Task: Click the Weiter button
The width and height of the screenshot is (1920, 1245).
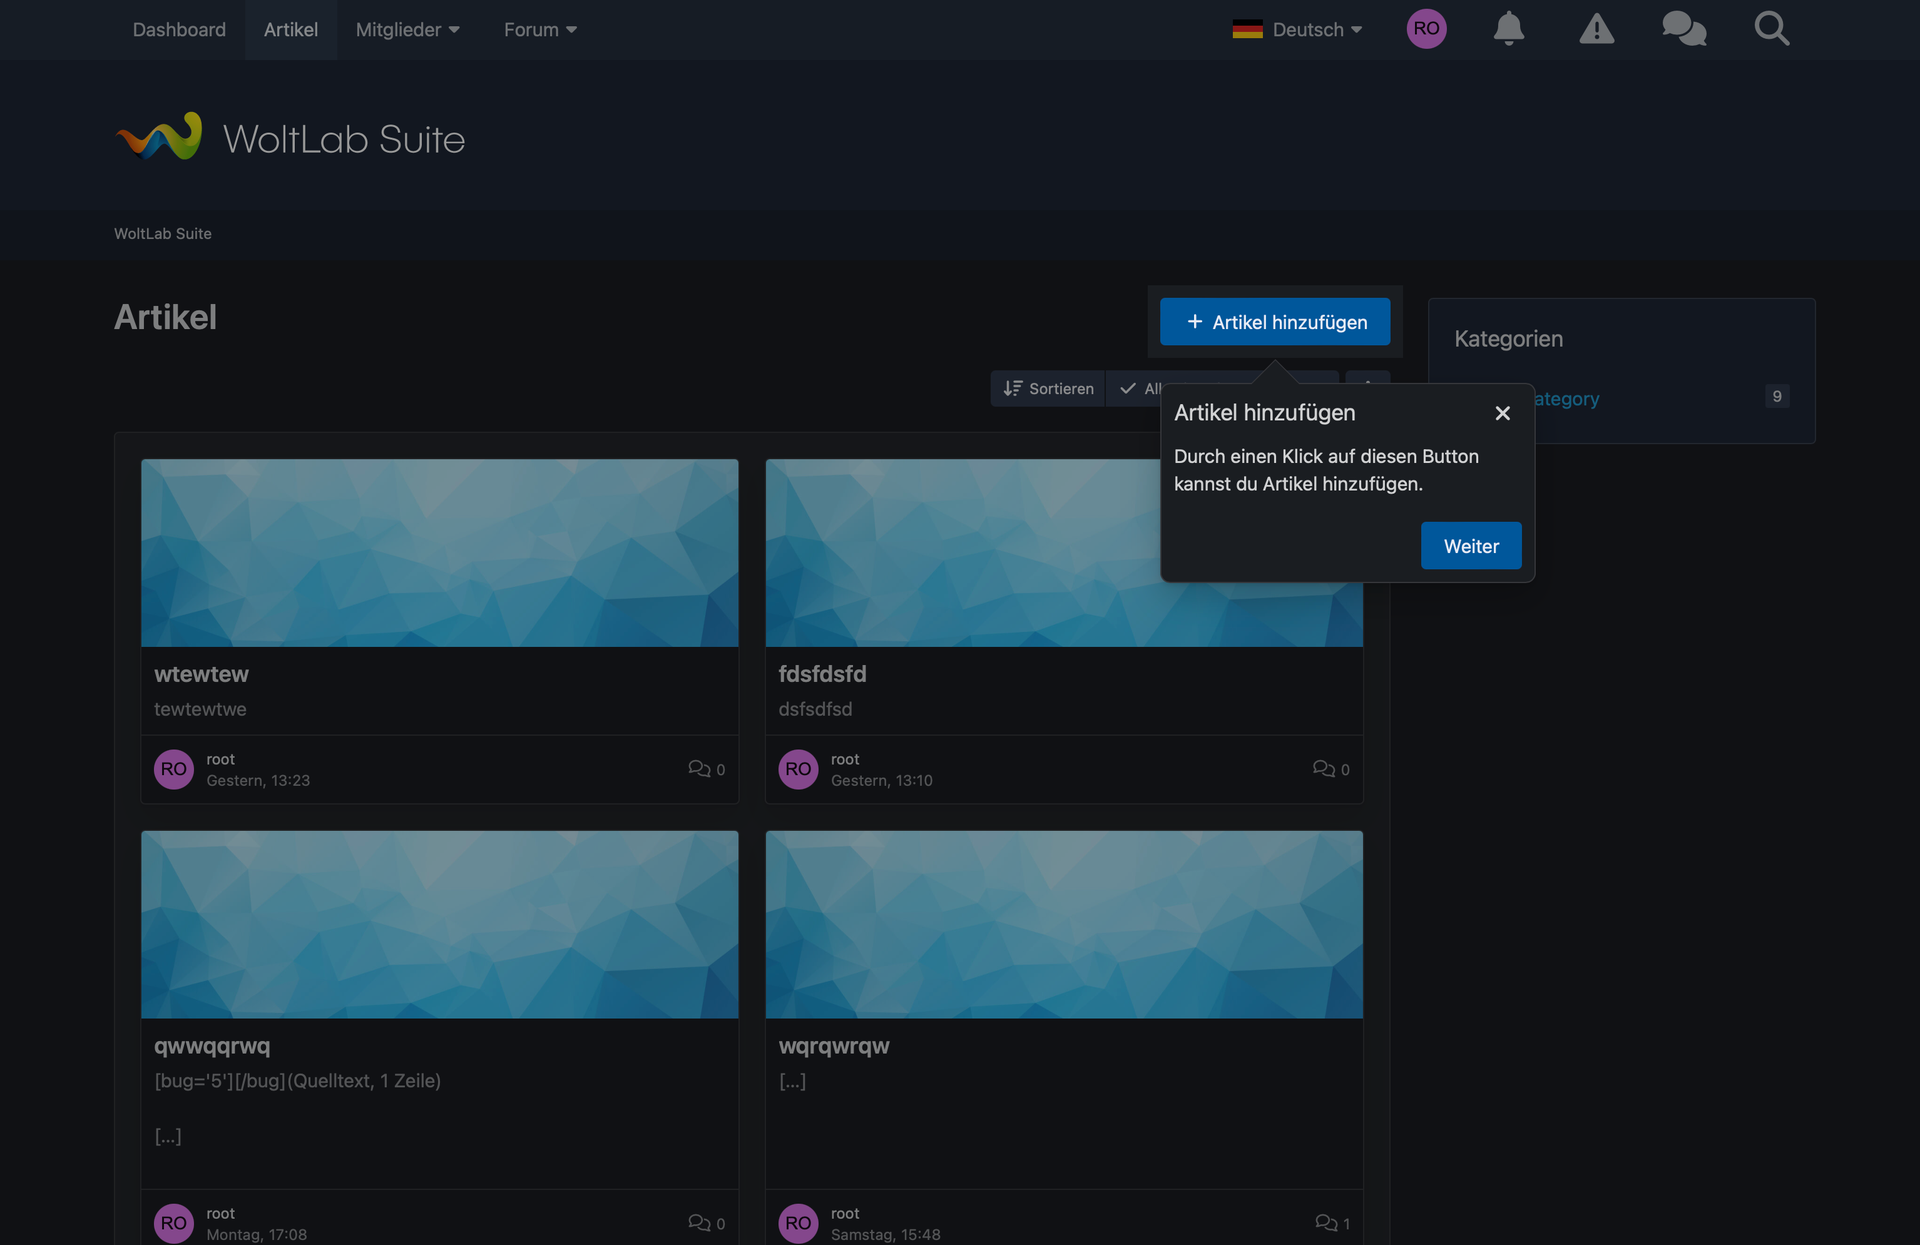Action: [x=1470, y=546]
